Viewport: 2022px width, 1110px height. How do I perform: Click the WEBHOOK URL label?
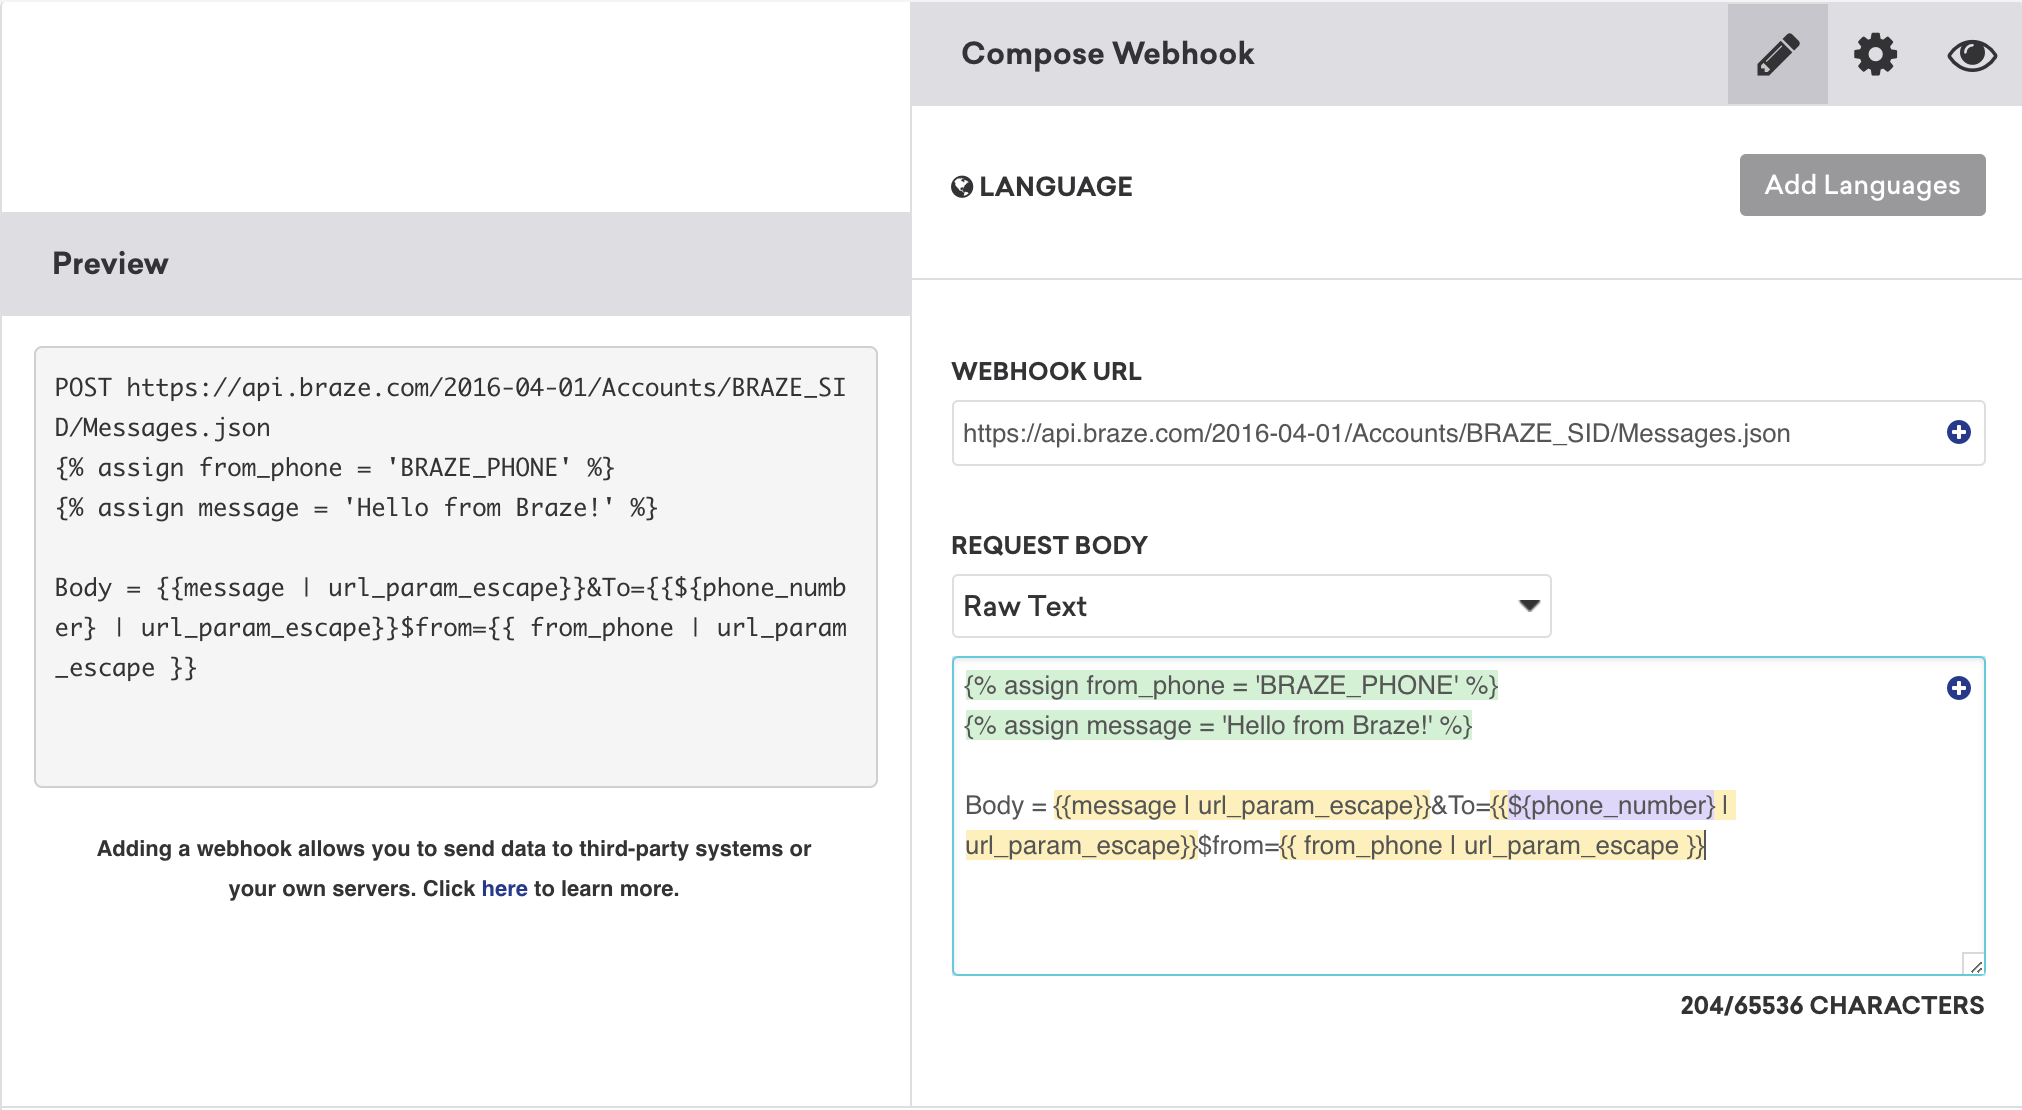1046,371
